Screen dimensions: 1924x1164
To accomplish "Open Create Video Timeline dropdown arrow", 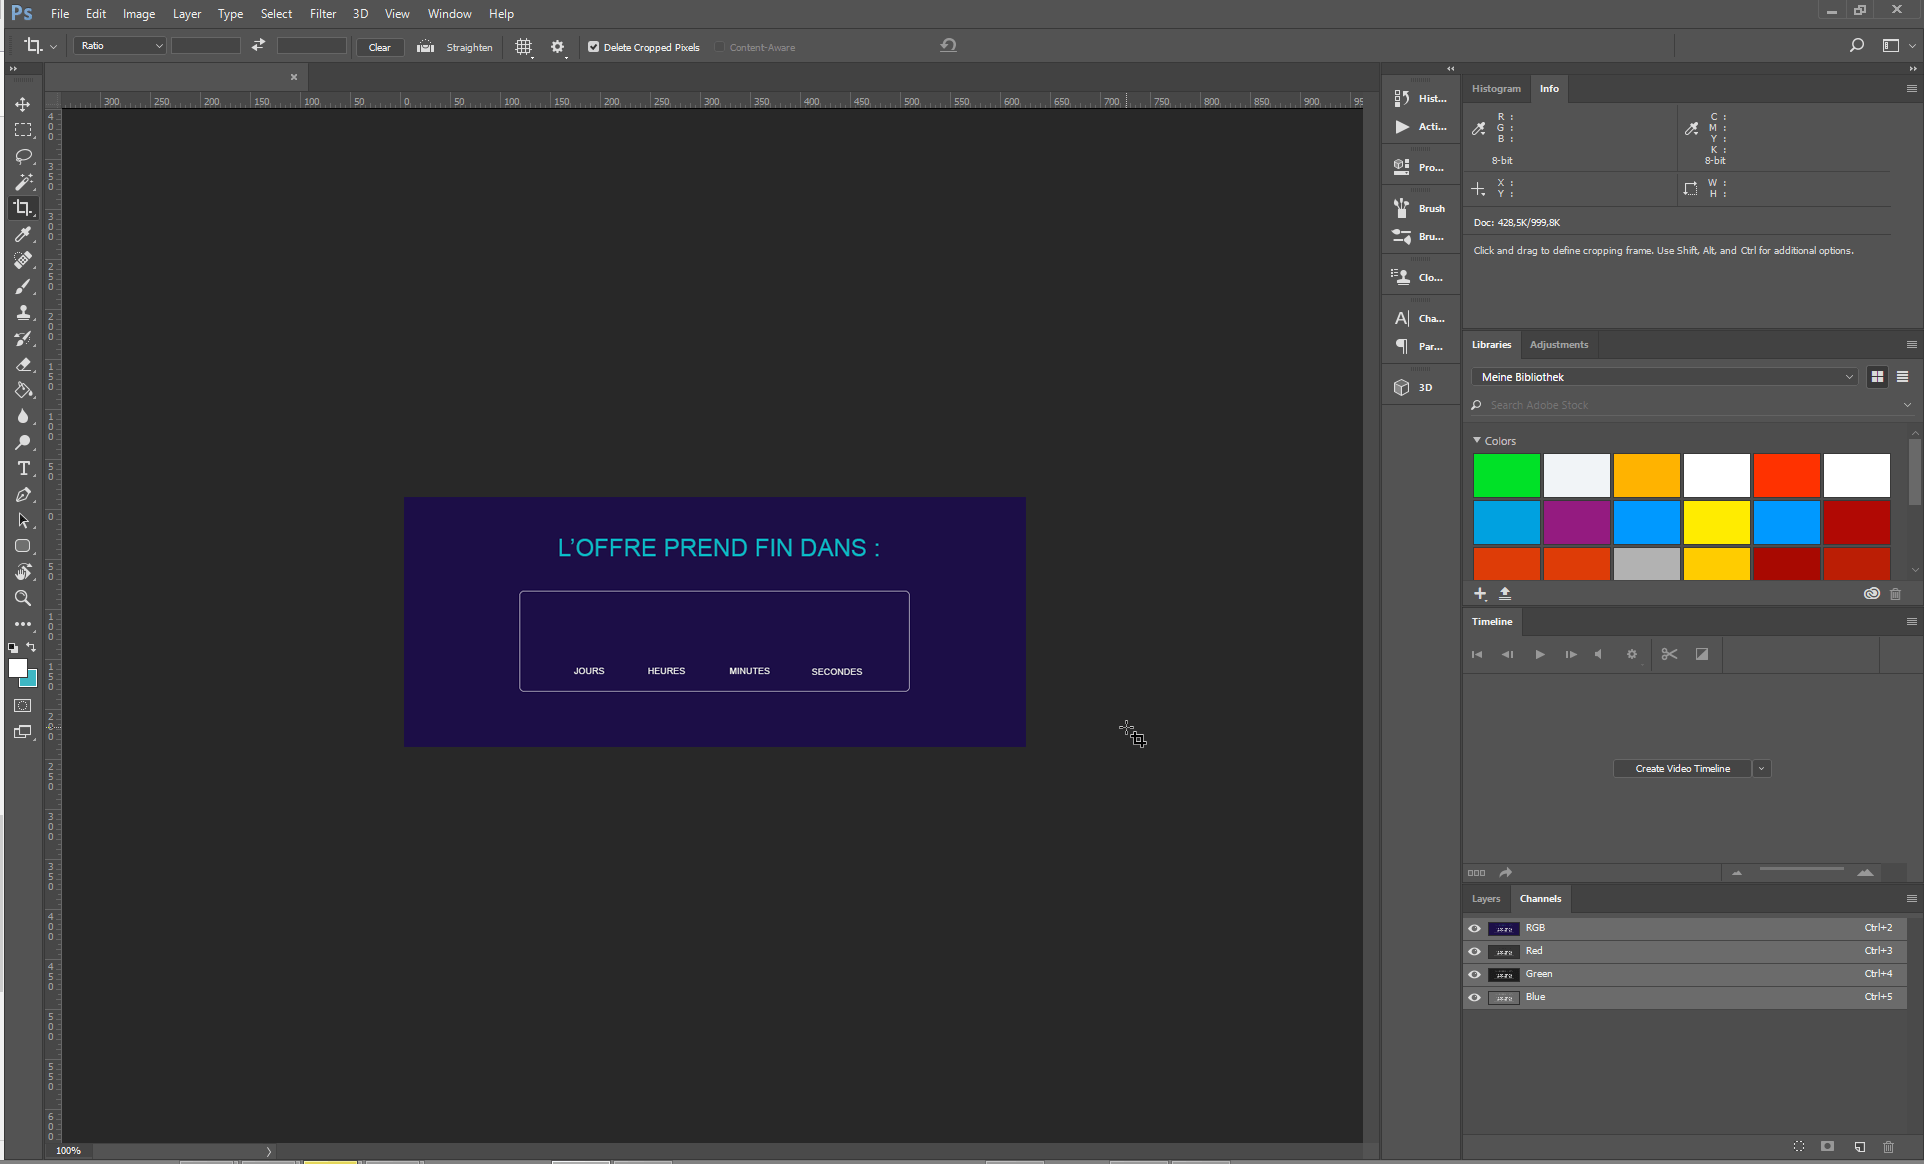I will [1761, 769].
